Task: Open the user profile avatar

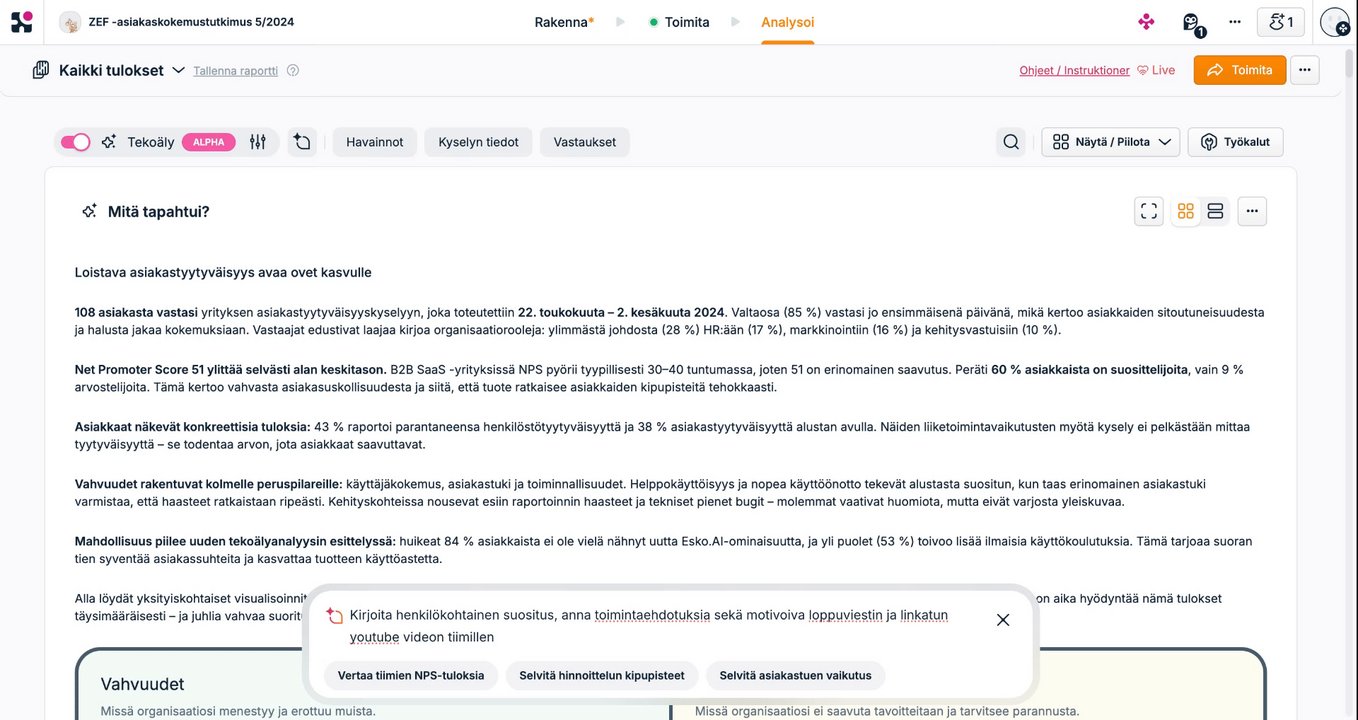Action: pos(1334,22)
